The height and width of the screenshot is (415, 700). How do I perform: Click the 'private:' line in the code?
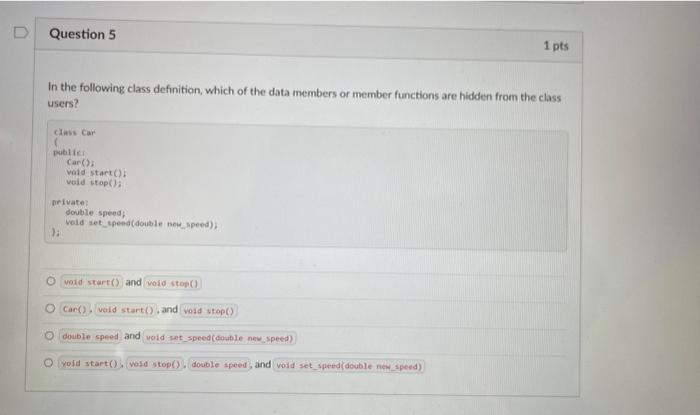point(70,202)
